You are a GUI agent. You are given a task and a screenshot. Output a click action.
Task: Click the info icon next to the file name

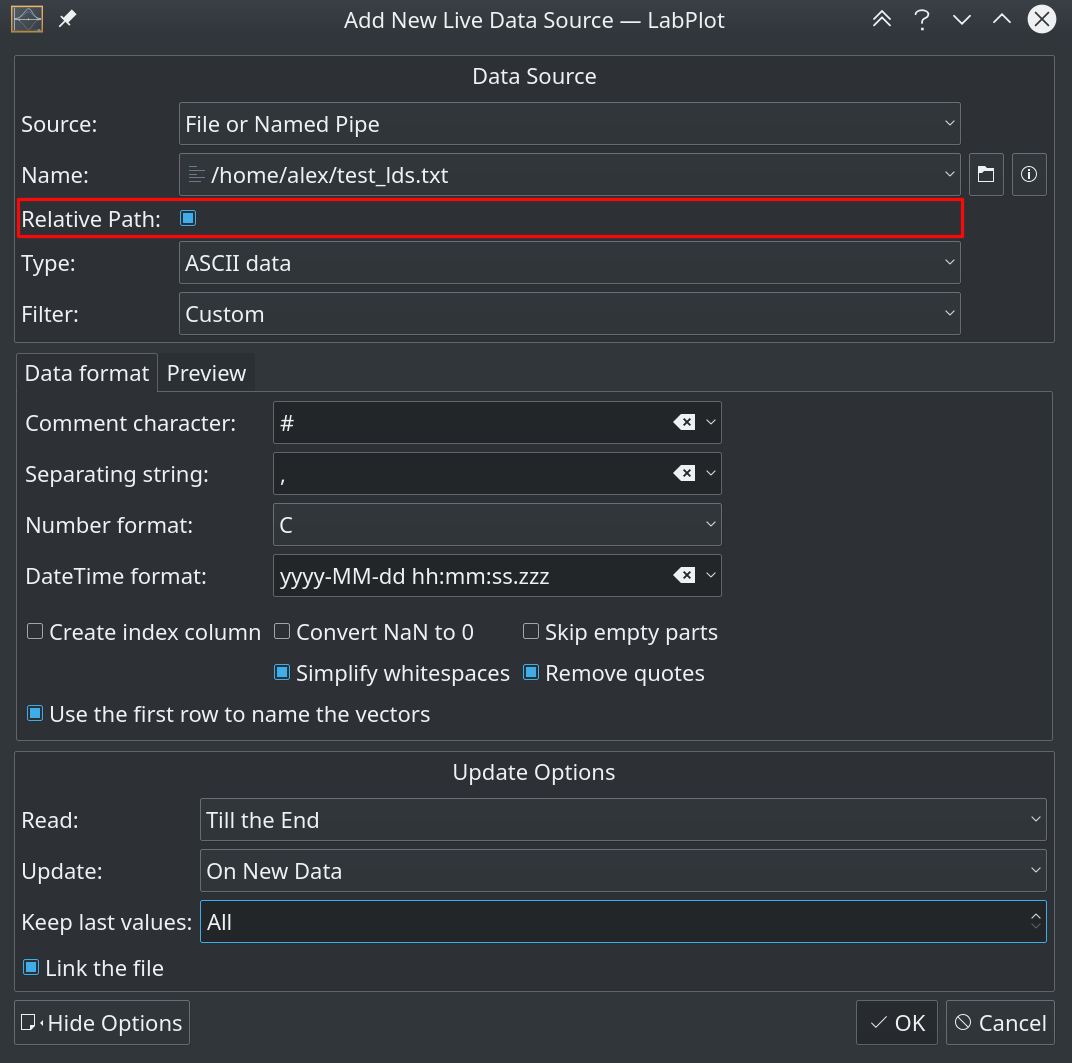(x=1029, y=174)
